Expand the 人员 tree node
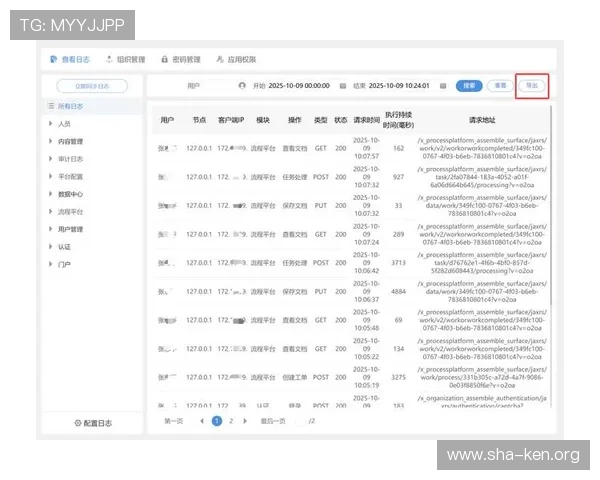600x480 pixels. pos(51,124)
